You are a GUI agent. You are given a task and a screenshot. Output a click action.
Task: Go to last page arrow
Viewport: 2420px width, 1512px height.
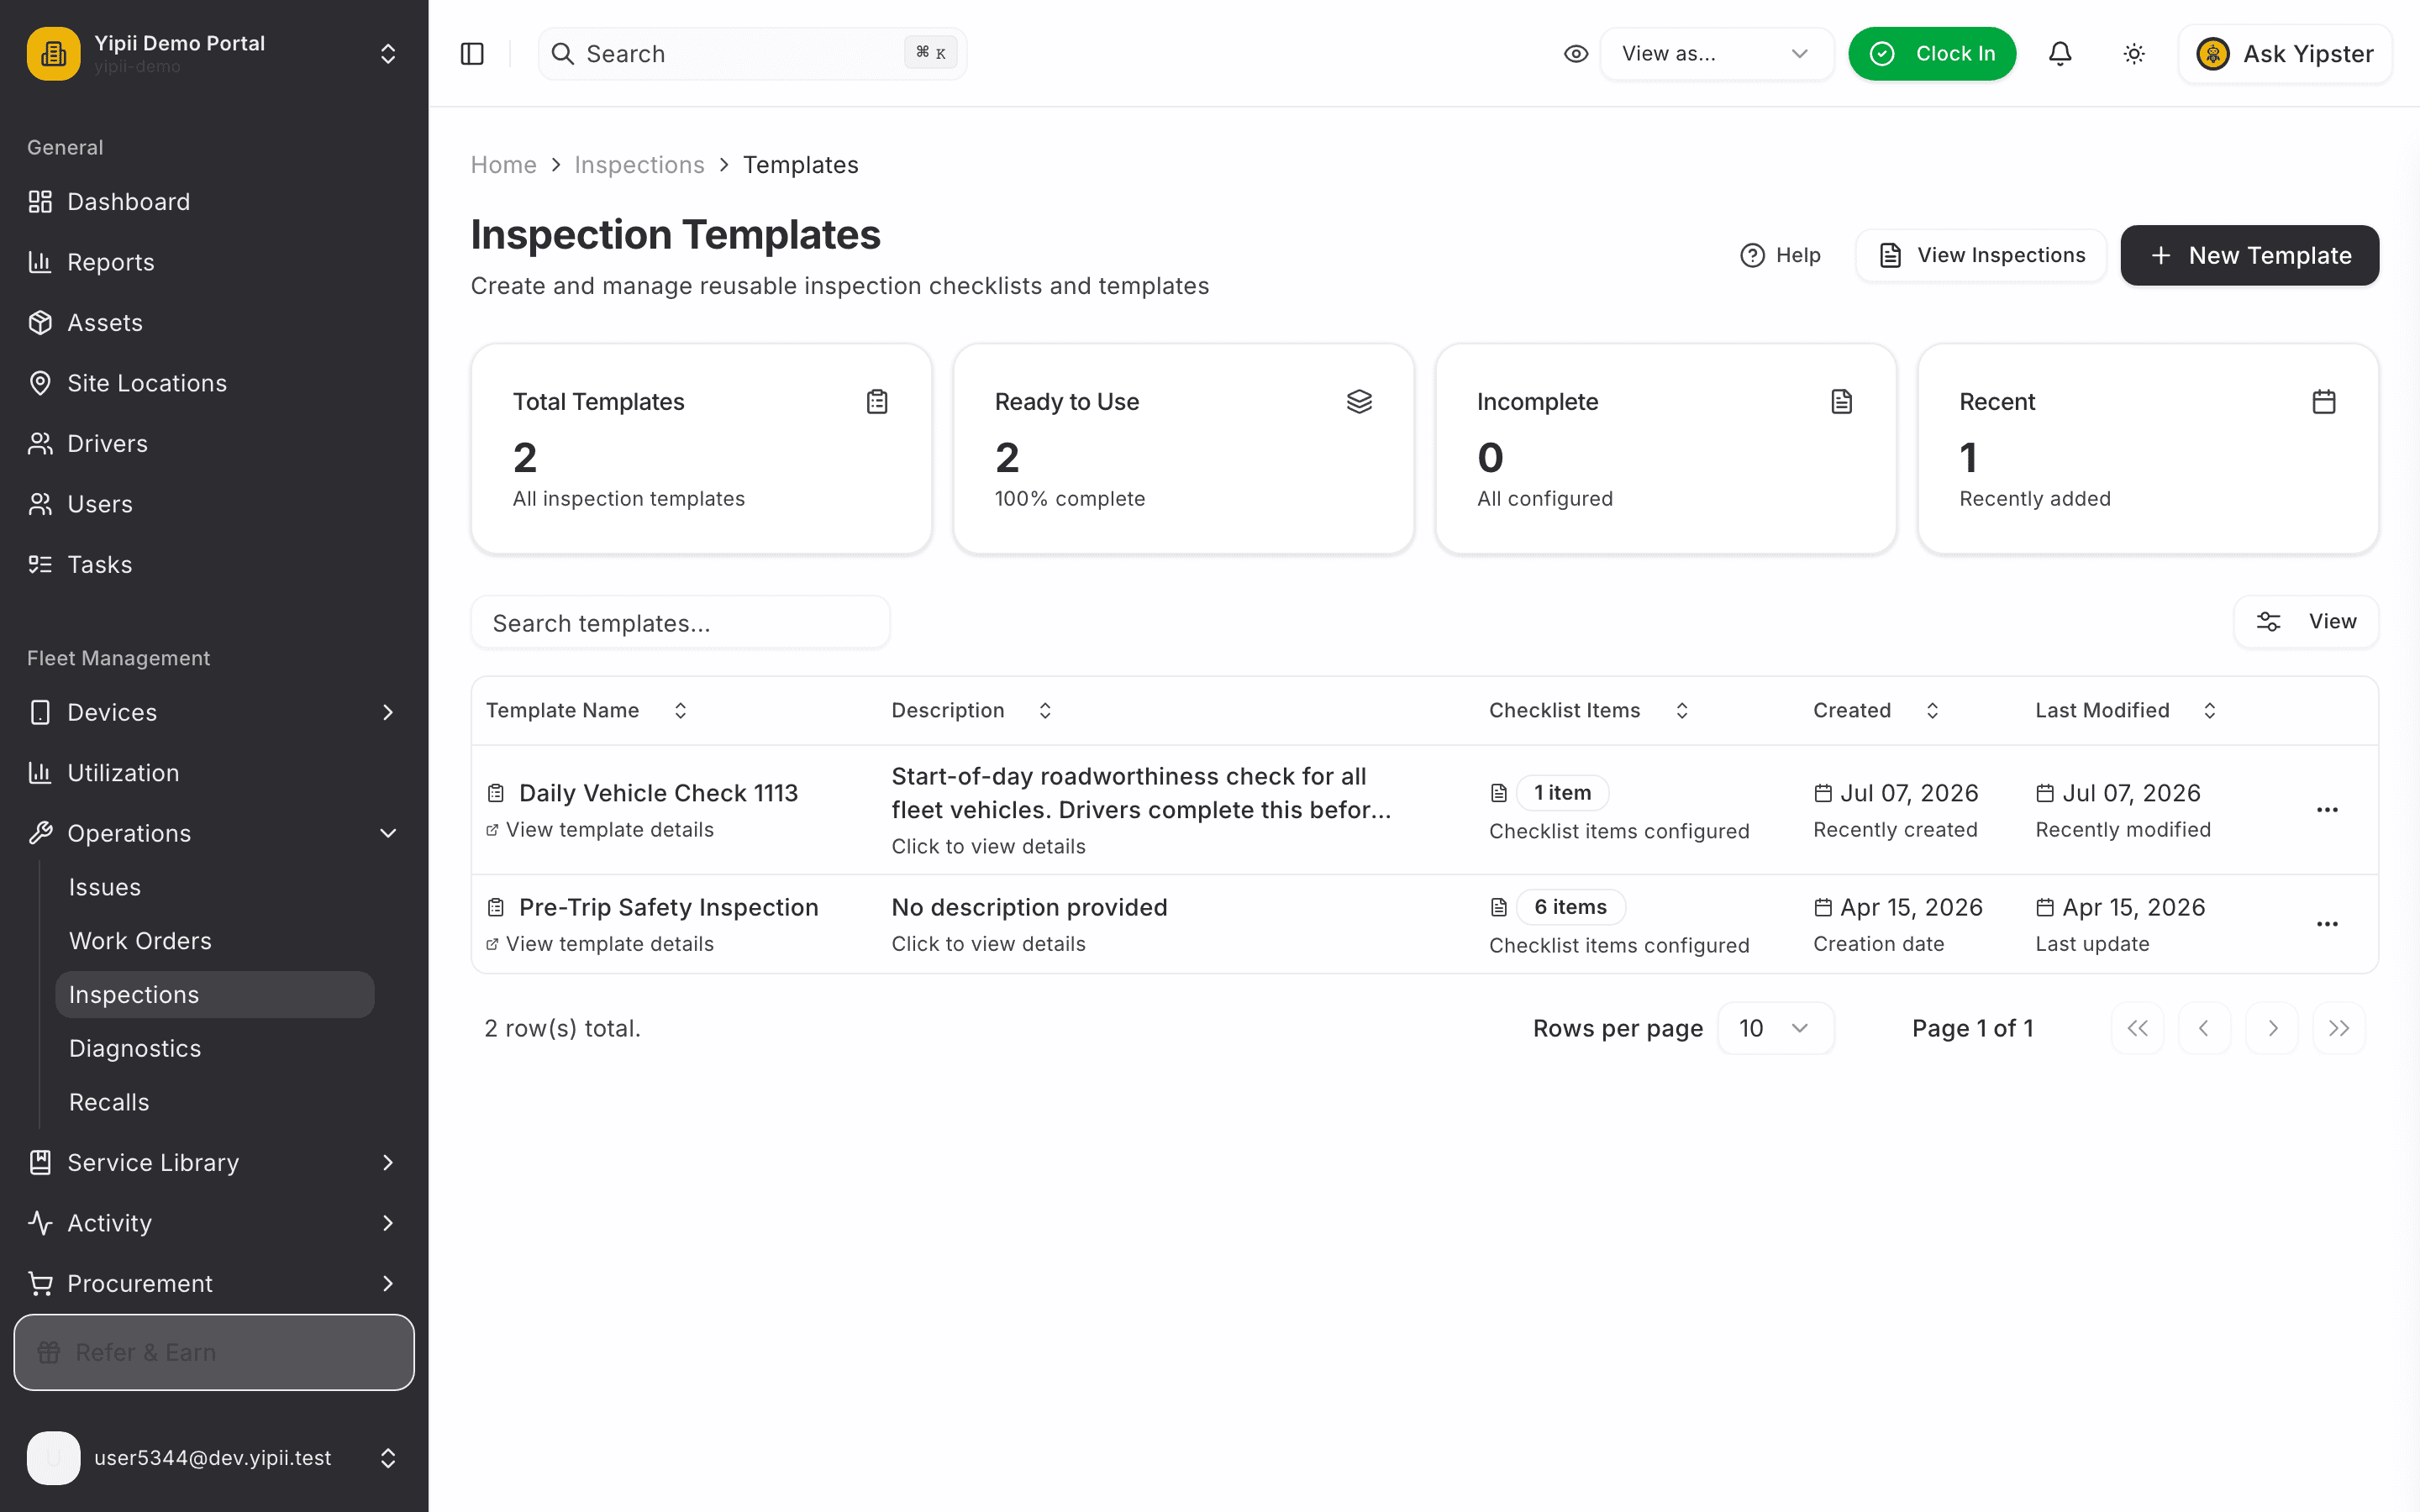click(x=2339, y=1028)
